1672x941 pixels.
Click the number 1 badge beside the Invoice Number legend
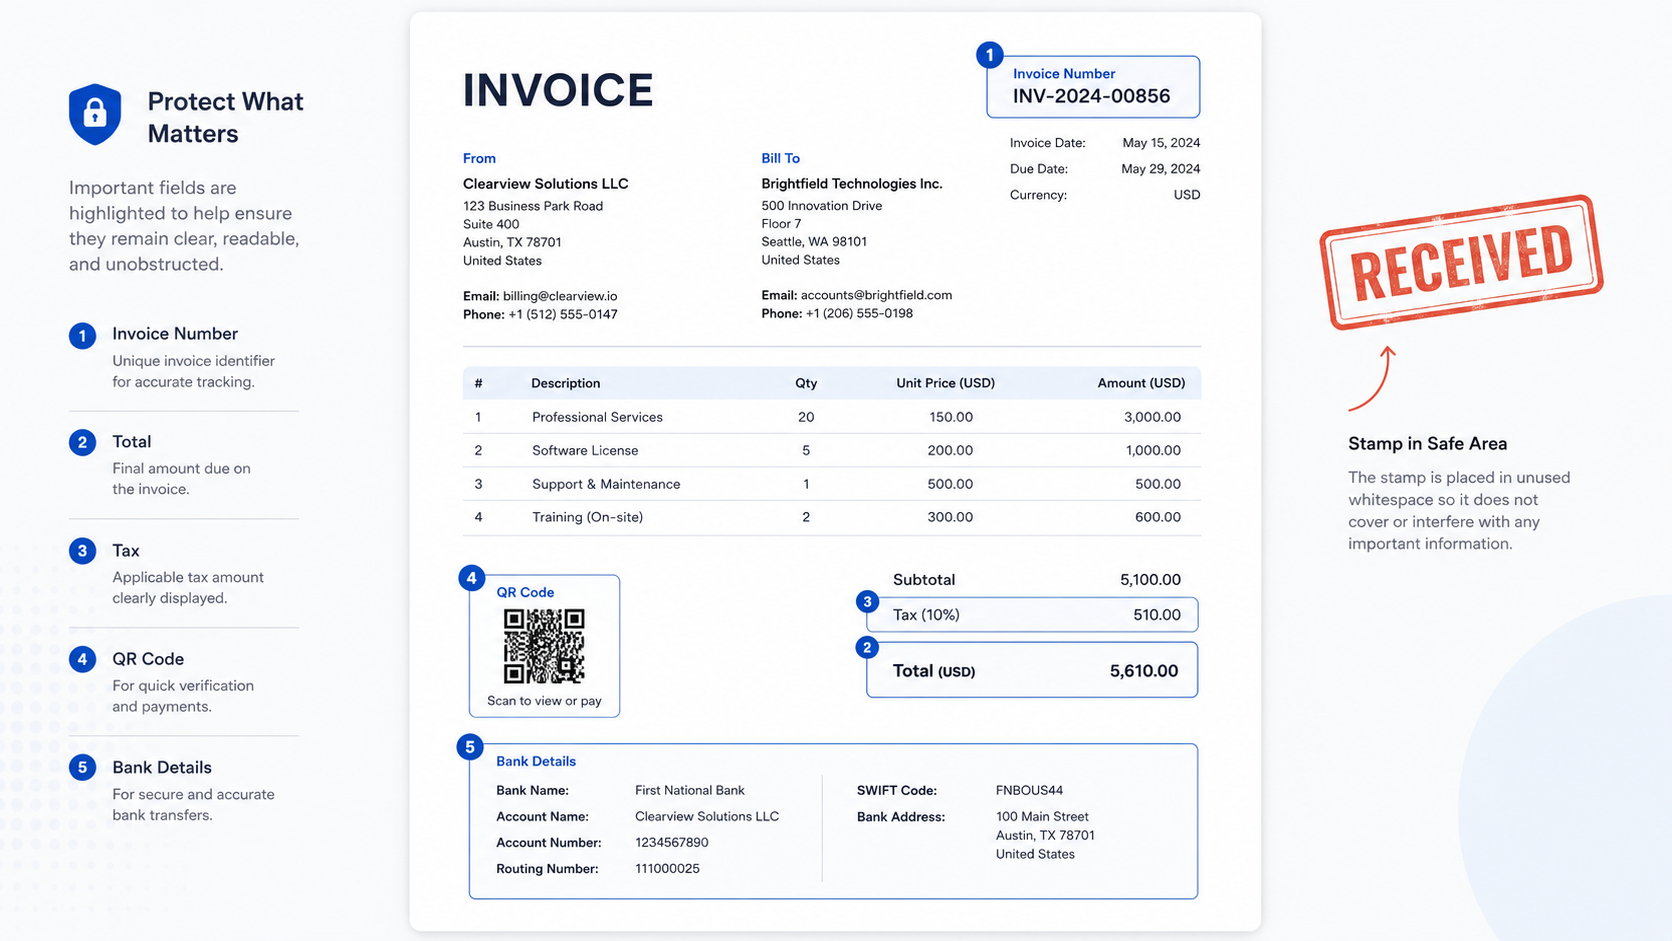(x=83, y=335)
